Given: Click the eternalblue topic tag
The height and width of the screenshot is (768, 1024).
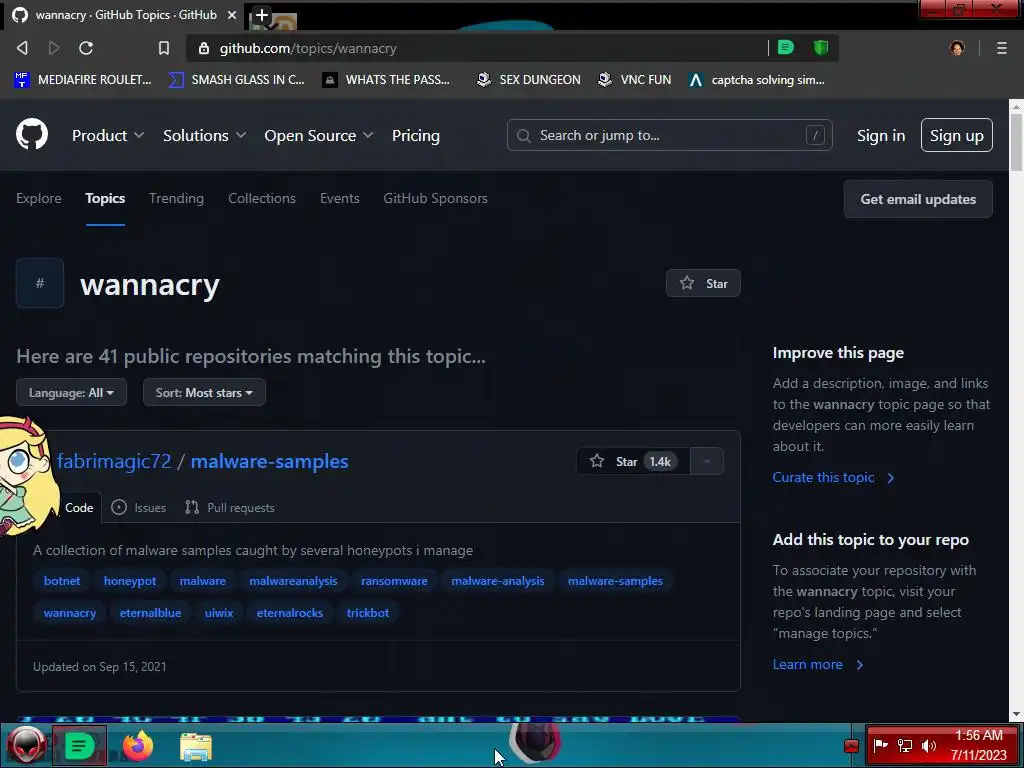Looking at the screenshot, I should [150, 613].
